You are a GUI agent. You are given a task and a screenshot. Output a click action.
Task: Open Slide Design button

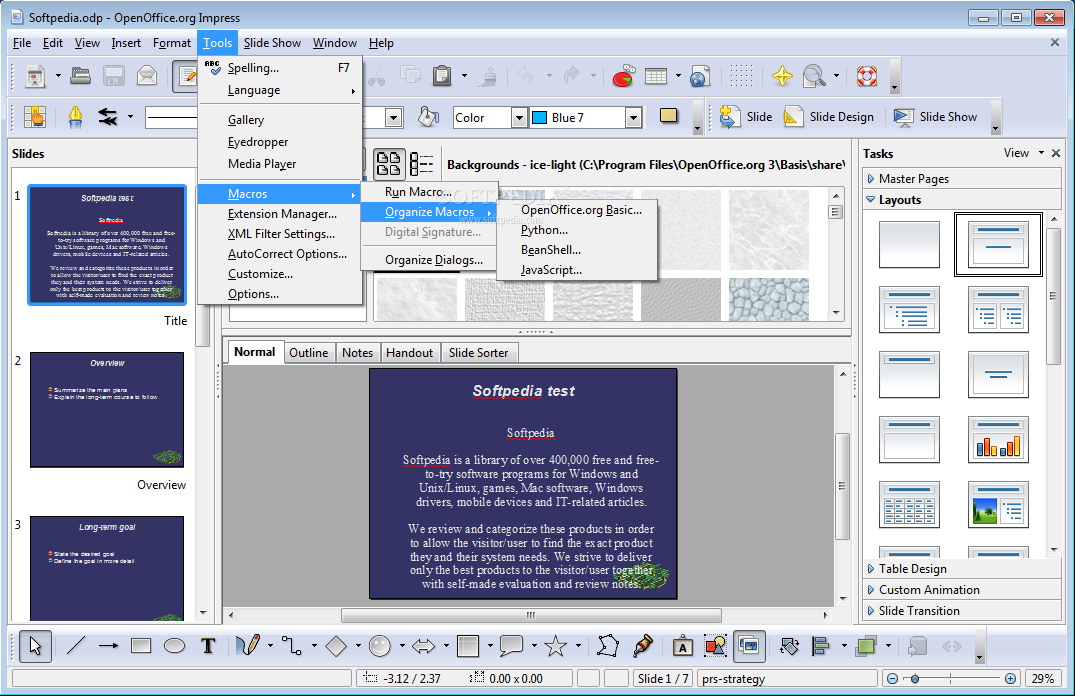coord(829,117)
